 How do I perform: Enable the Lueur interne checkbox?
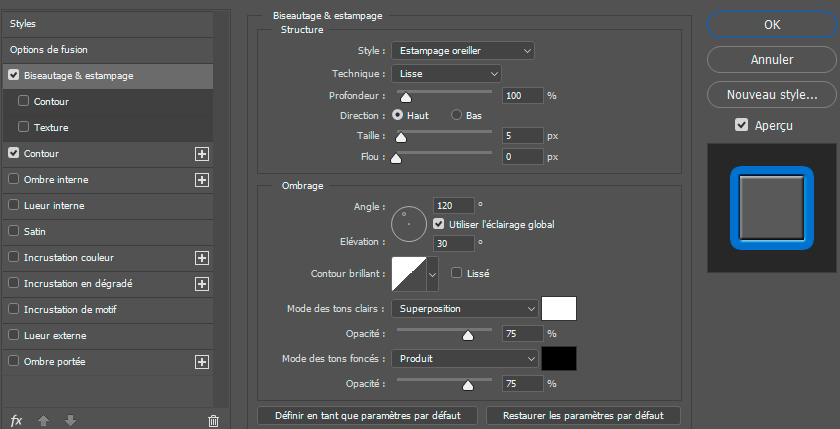pos(13,206)
